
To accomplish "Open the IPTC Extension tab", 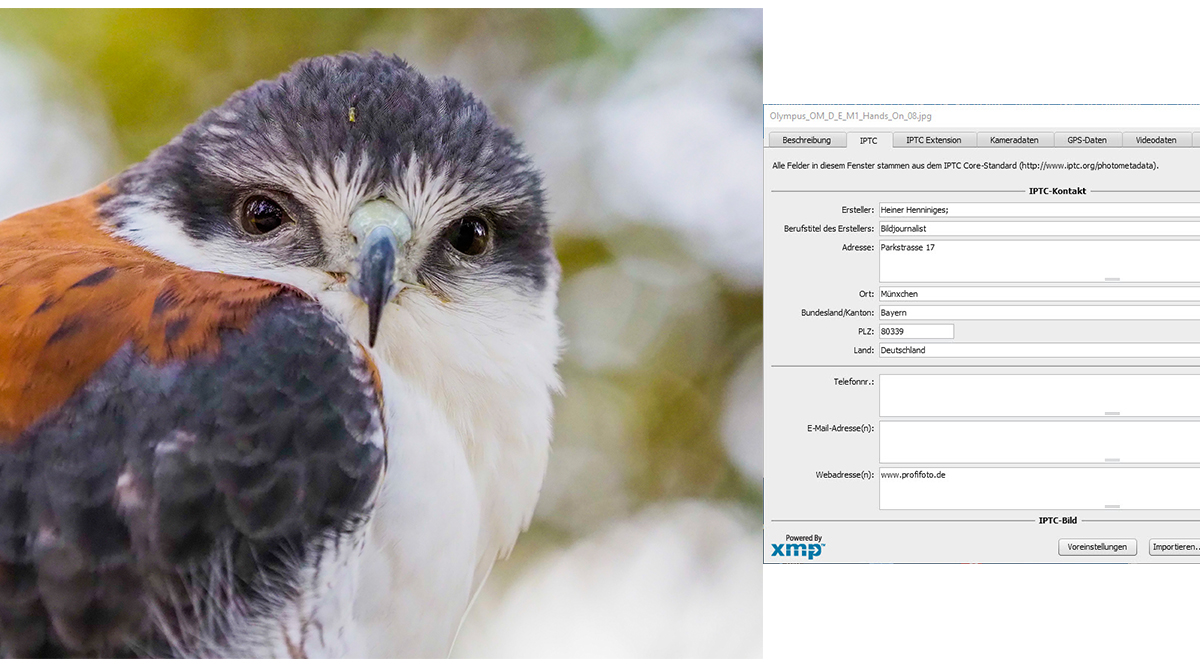I will [x=934, y=140].
